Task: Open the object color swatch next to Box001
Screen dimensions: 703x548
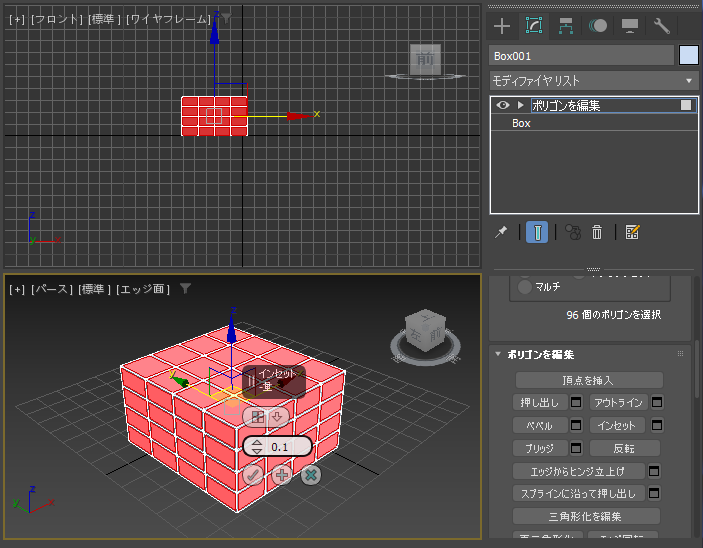Action: point(689,56)
